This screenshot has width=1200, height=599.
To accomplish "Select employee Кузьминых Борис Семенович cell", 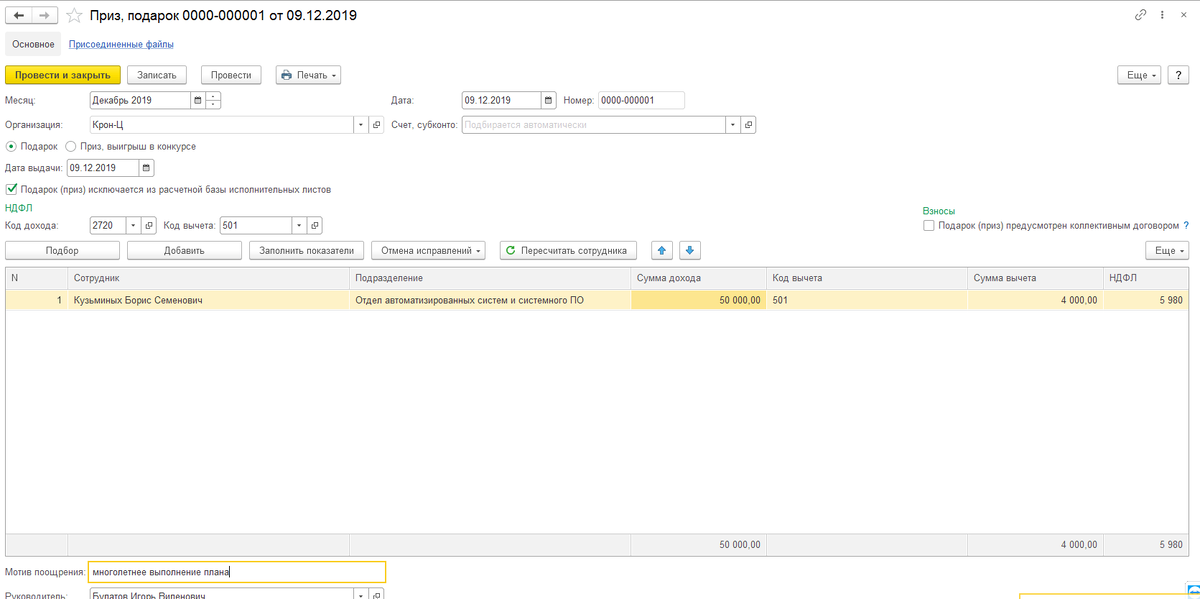I will [x=208, y=300].
